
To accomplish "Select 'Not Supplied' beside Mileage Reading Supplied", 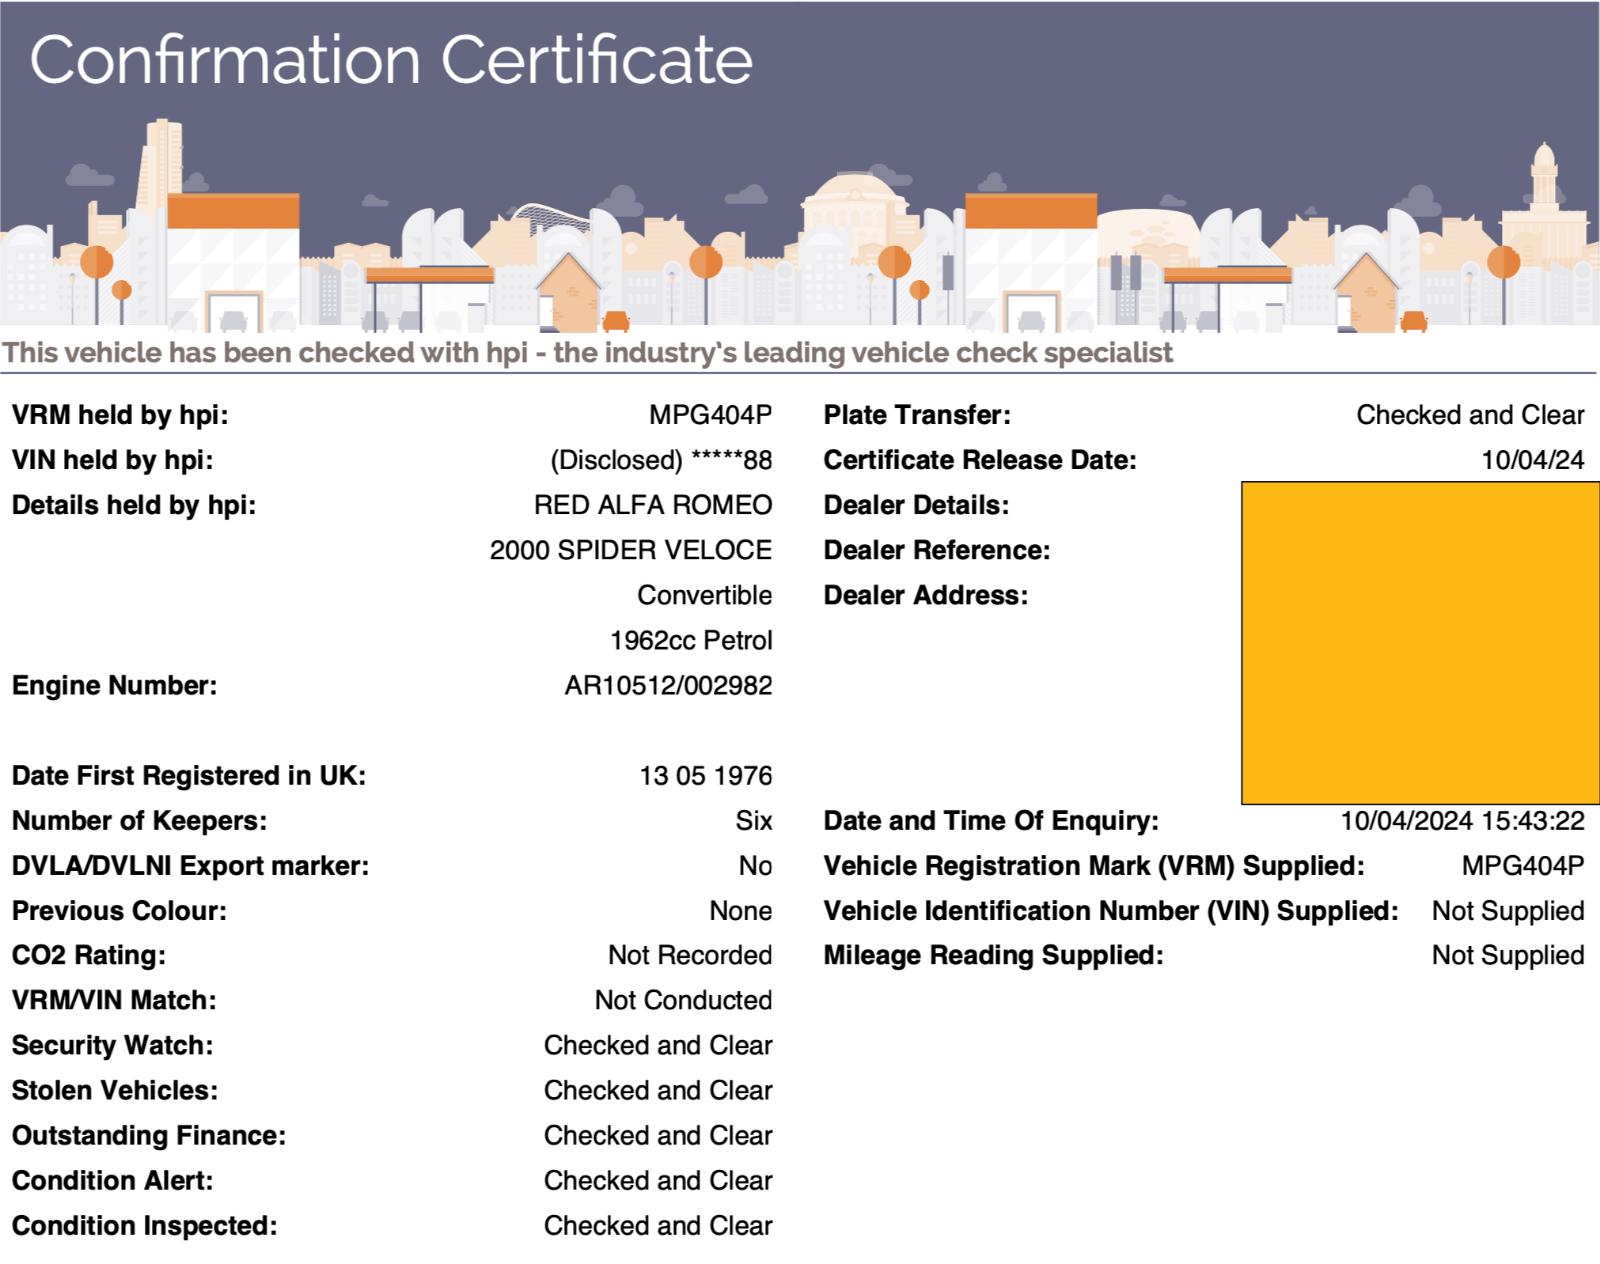I will (1508, 956).
